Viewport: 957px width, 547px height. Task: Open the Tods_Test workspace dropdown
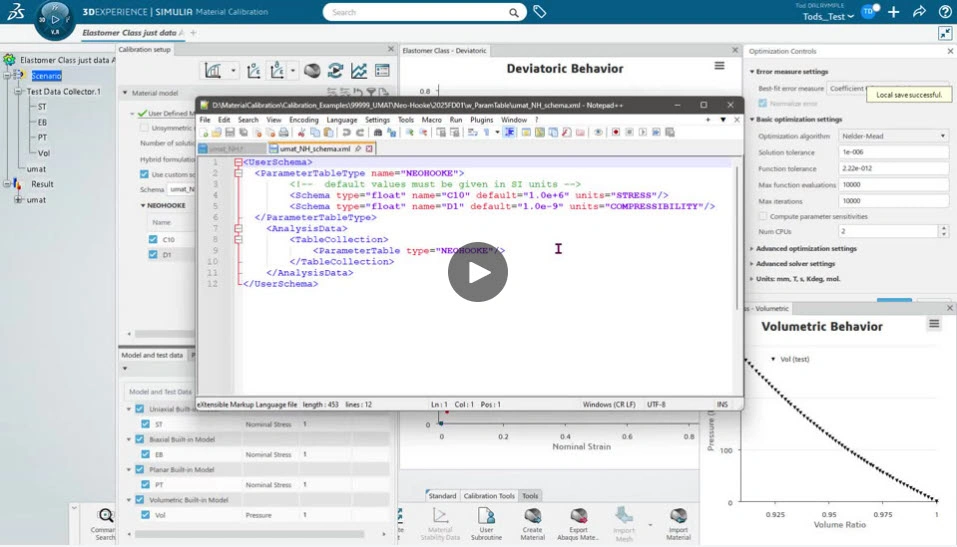[828, 16]
